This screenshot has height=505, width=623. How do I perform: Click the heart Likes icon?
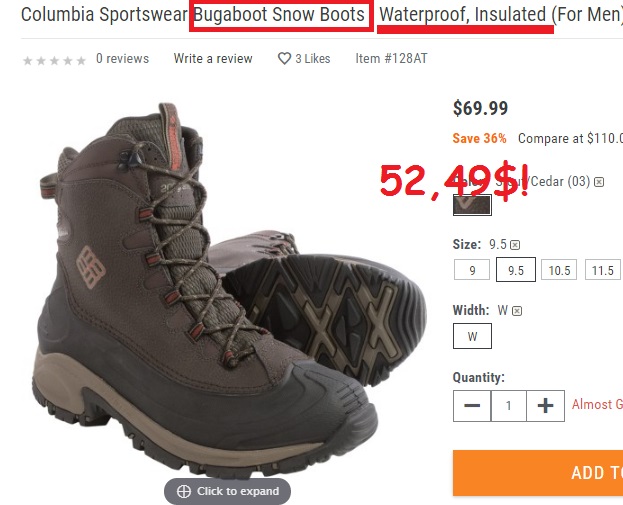(x=284, y=59)
